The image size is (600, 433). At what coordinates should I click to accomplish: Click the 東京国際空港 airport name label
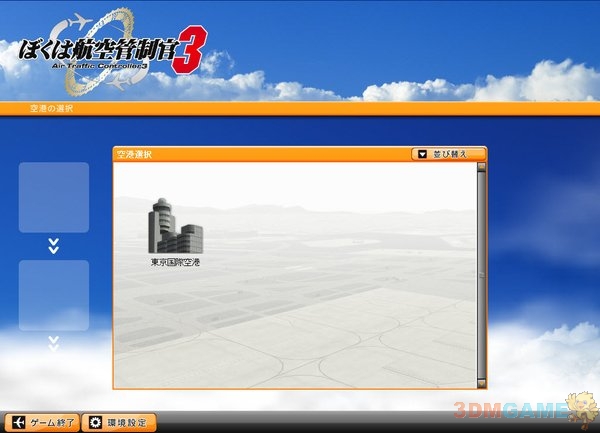[x=175, y=262]
